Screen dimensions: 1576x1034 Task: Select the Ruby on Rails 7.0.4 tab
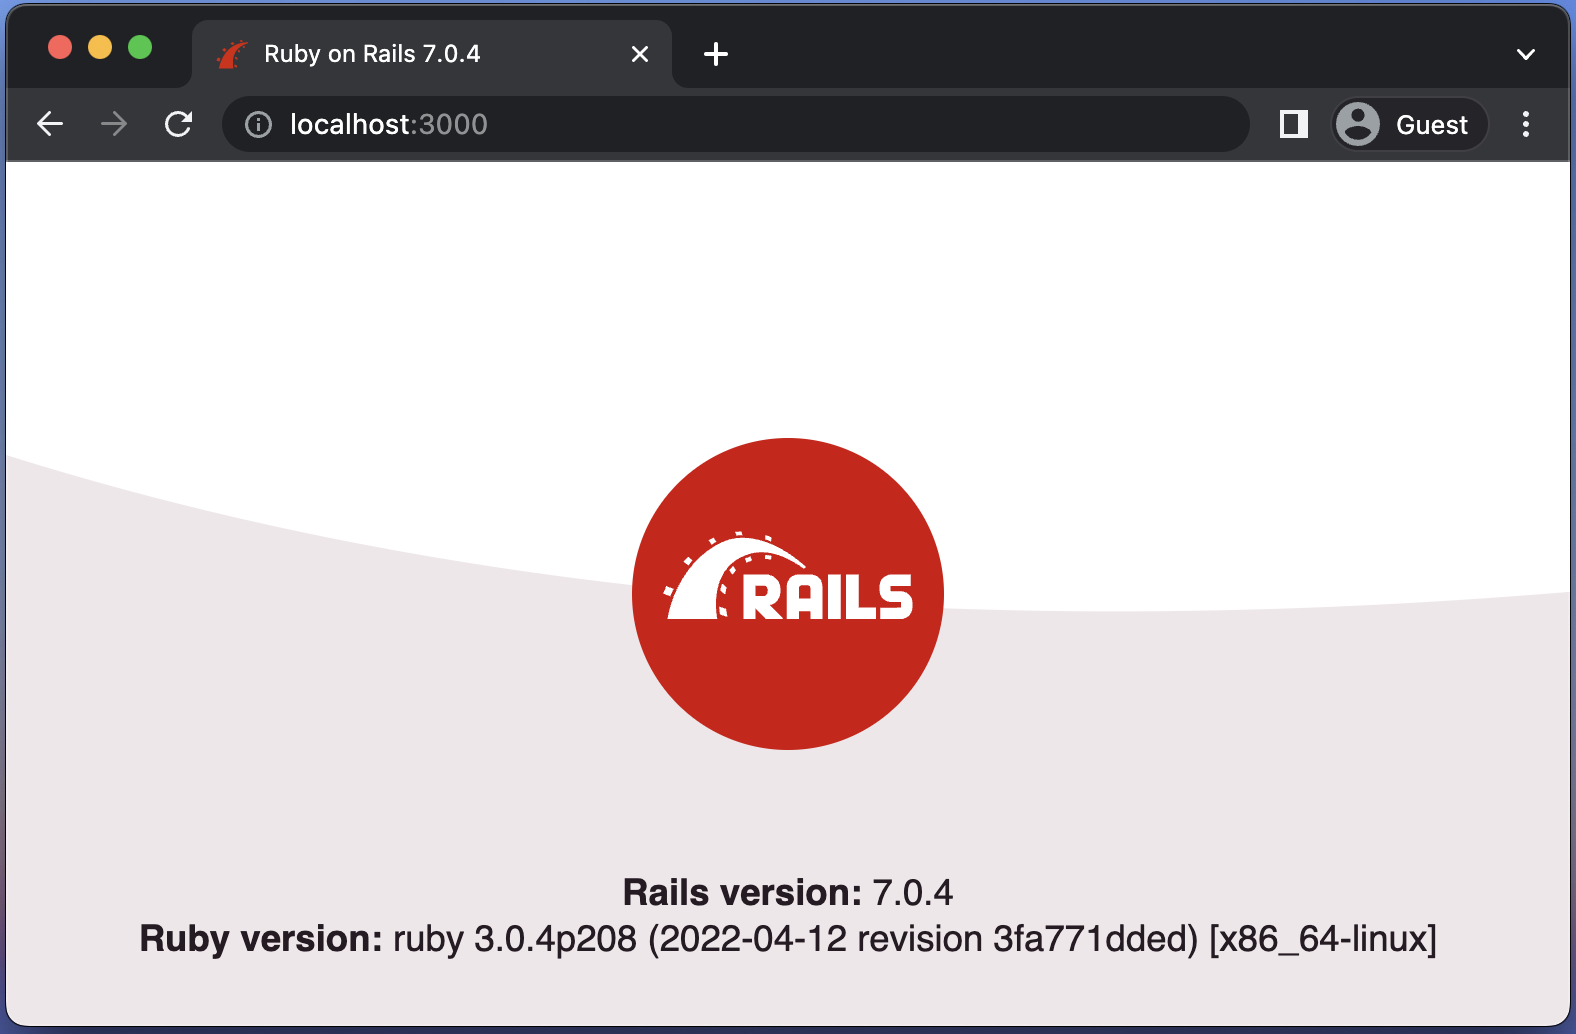[400, 54]
